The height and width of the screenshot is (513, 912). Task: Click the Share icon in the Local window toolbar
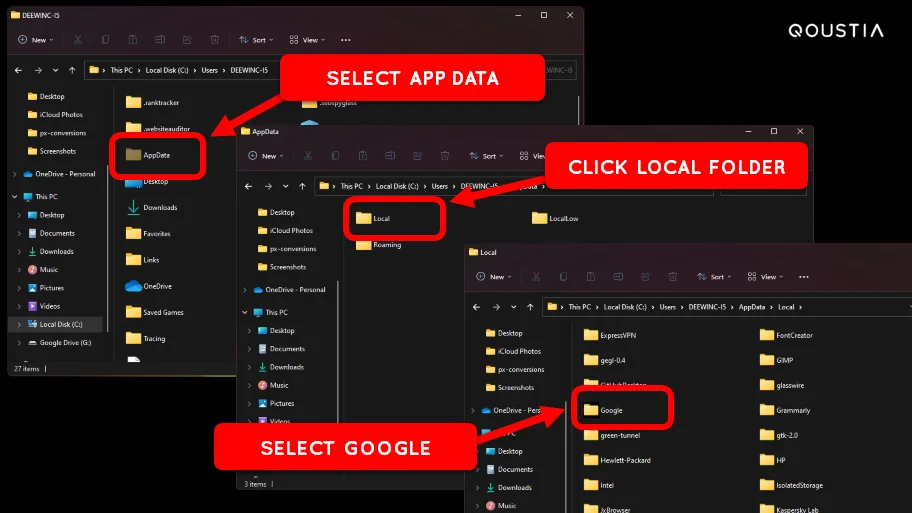coord(646,277)
